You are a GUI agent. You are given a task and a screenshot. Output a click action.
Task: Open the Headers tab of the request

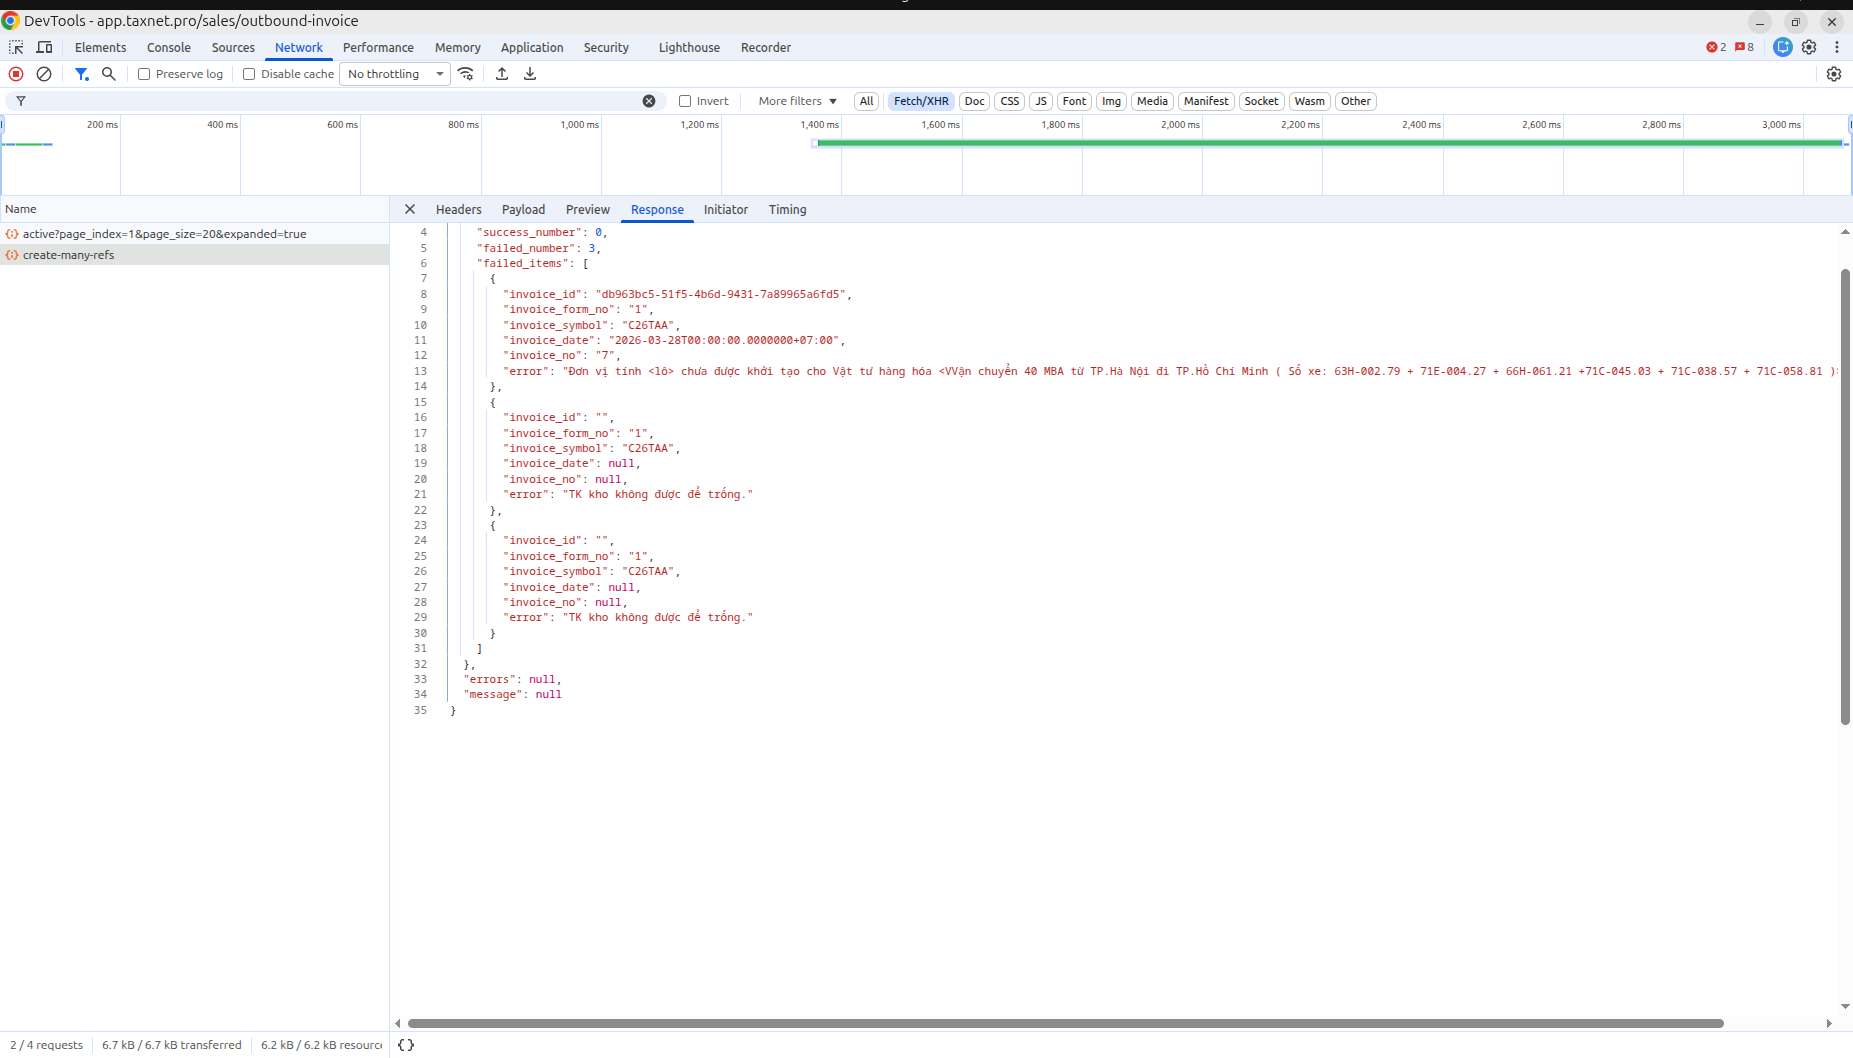click(x=458, y=209)
